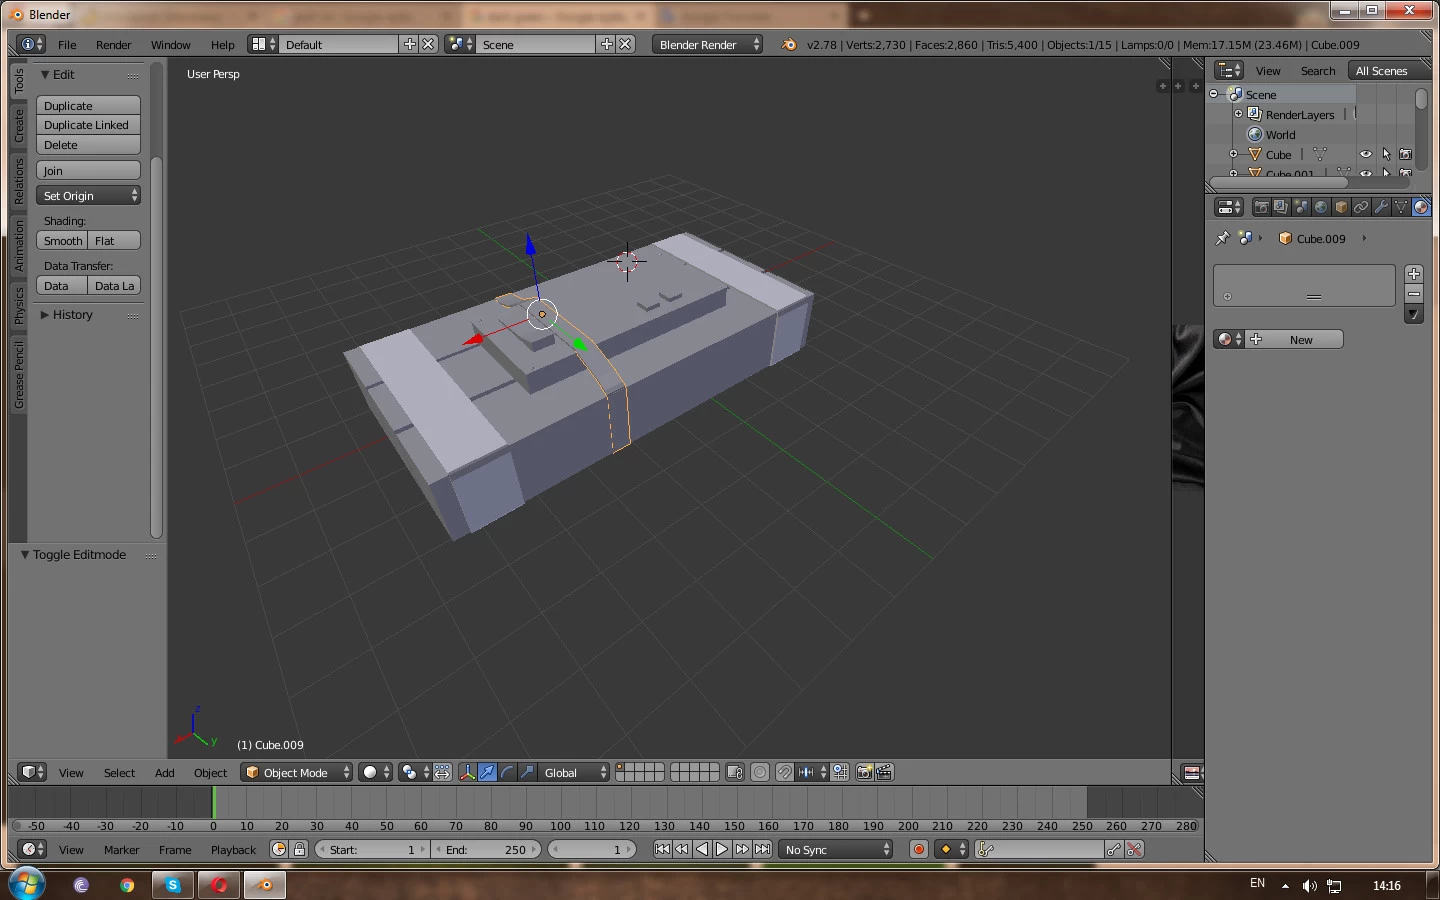This screenshot has height=900, width=1440.
Task: Click the current frame field in timeline
Action: (x=593, y=849)
